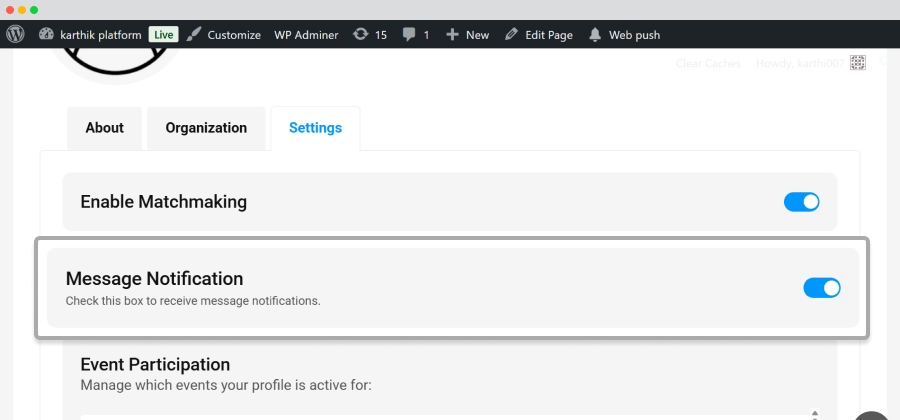Image resolution: width=900 pixels, height=420 pixels.
Task: Click the New plus icon
Action: point(452,34)
